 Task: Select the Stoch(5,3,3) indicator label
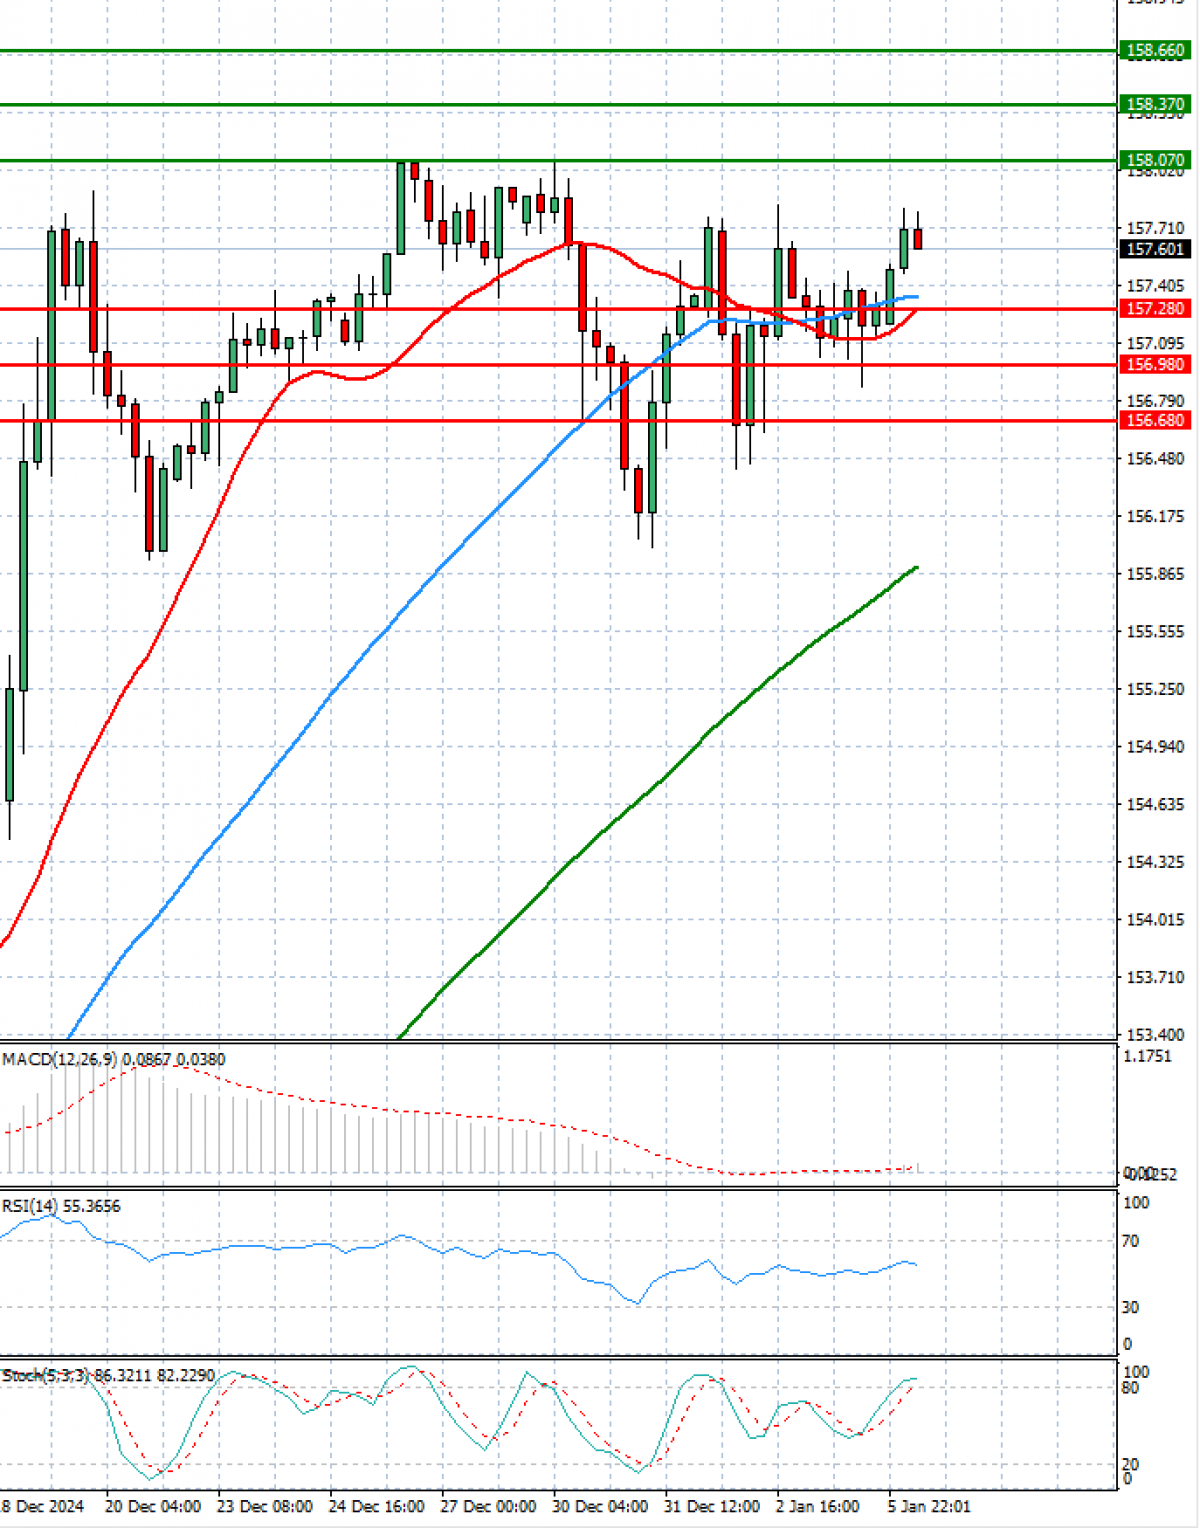46,1376
